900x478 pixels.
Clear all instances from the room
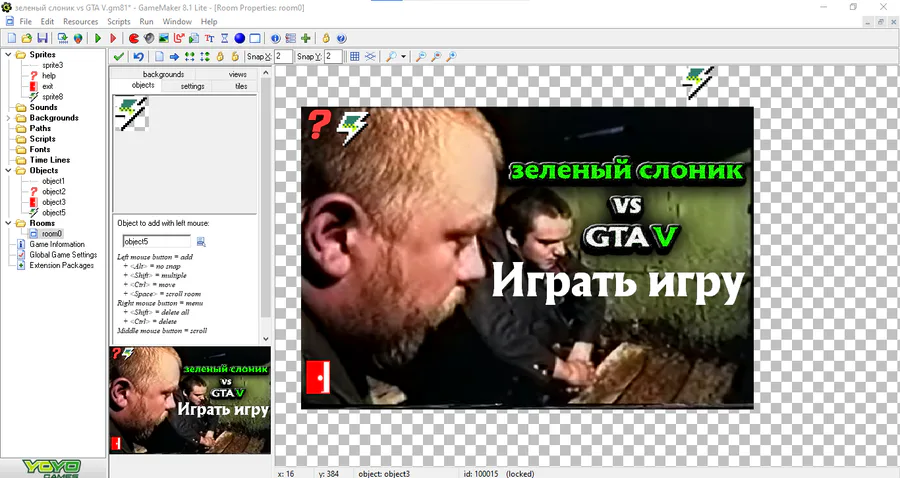coord(159,56)
